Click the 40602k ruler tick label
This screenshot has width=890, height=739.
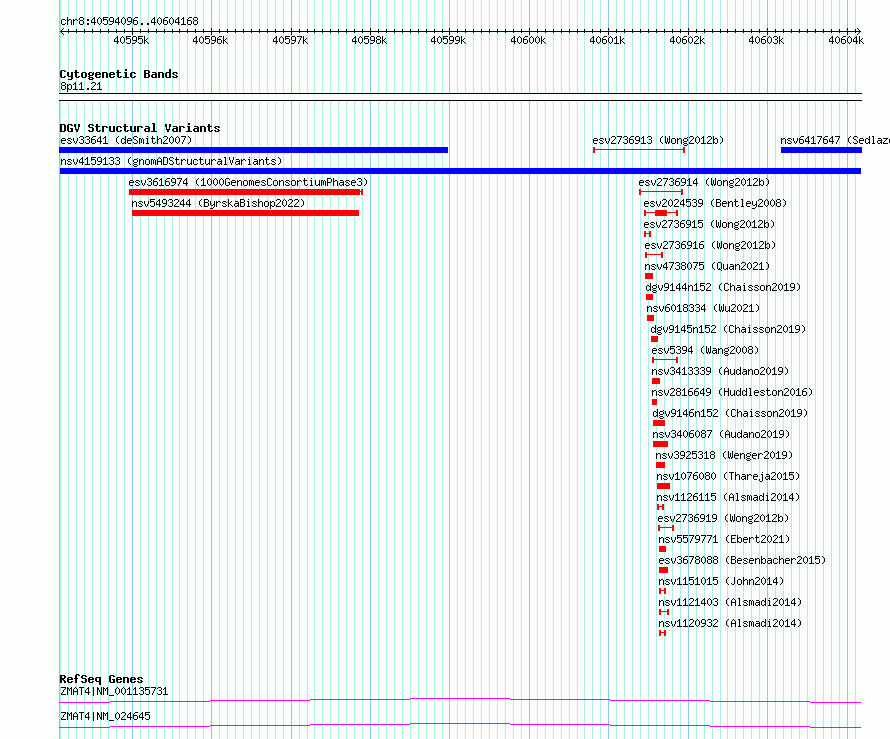687,40
